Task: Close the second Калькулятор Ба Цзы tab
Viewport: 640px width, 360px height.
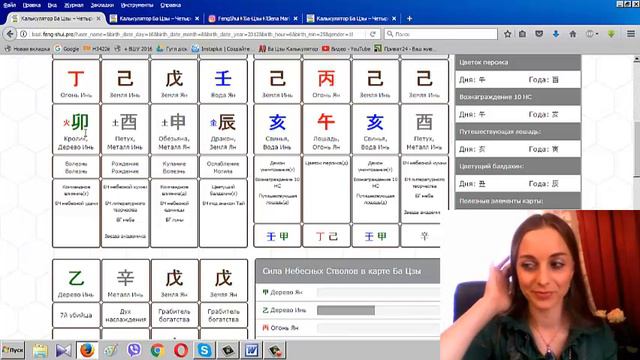Action: point(197,18)
